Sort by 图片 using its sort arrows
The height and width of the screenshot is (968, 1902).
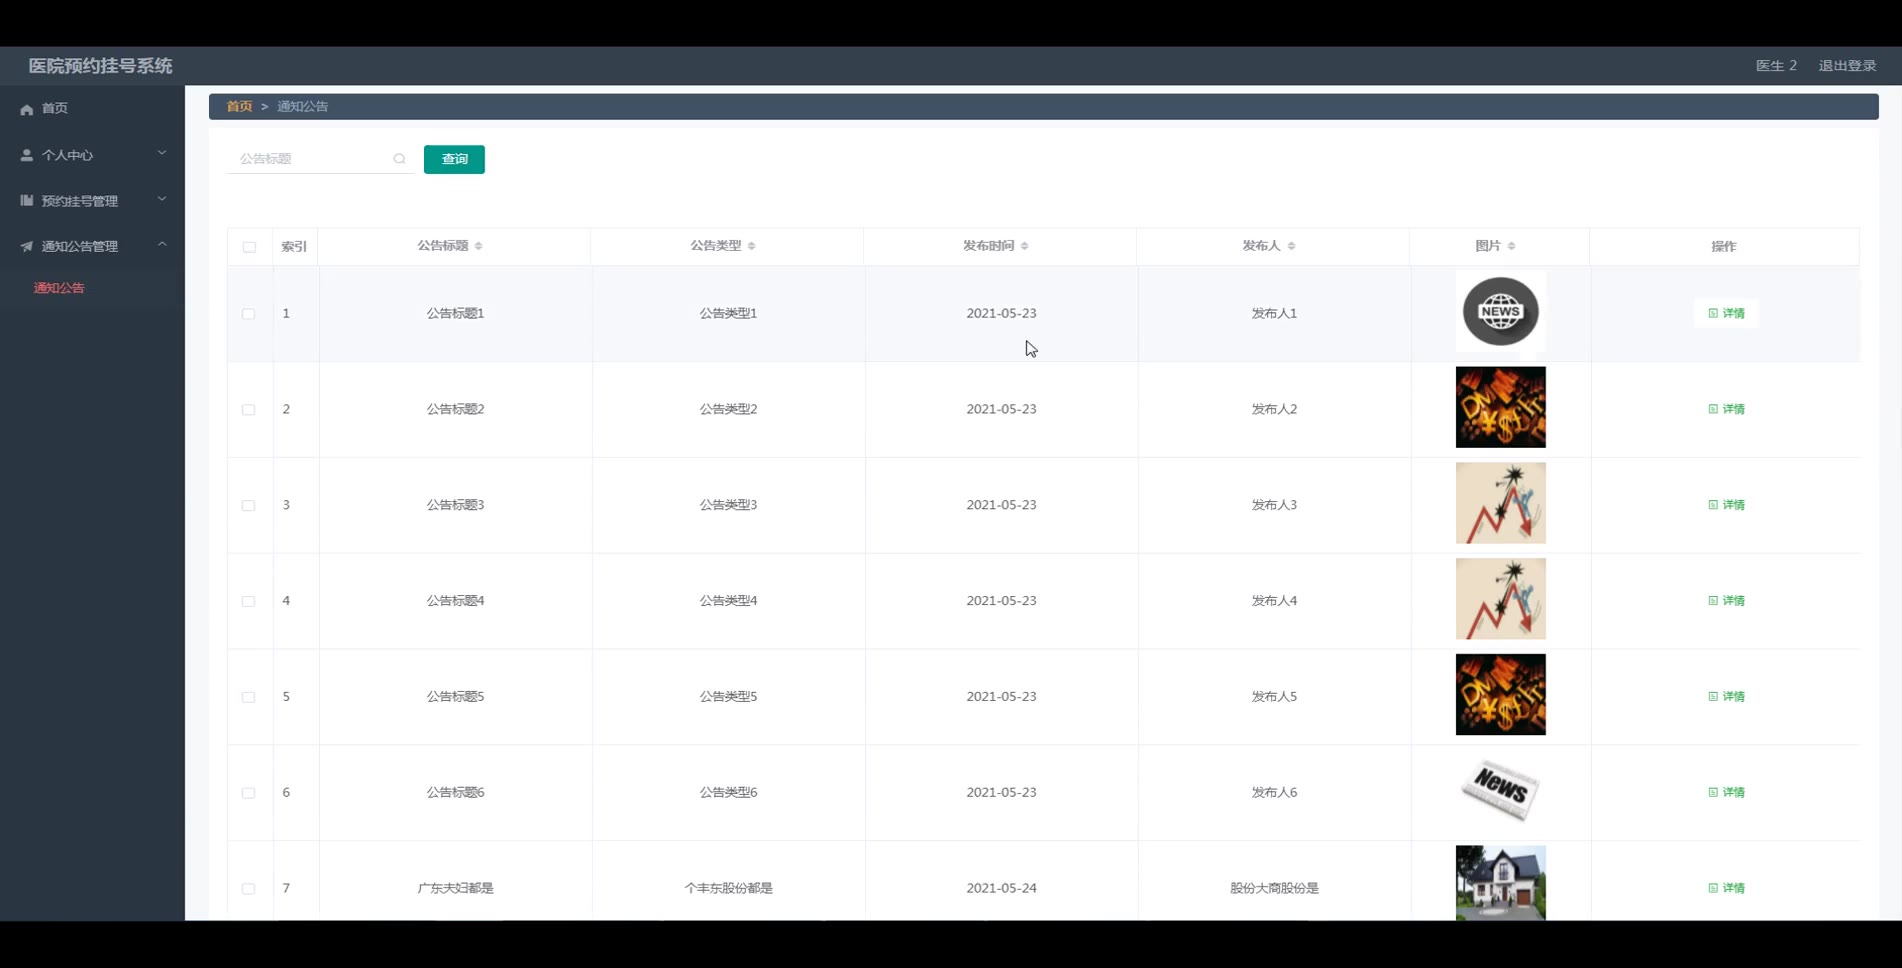click(x=1512, y=246)
